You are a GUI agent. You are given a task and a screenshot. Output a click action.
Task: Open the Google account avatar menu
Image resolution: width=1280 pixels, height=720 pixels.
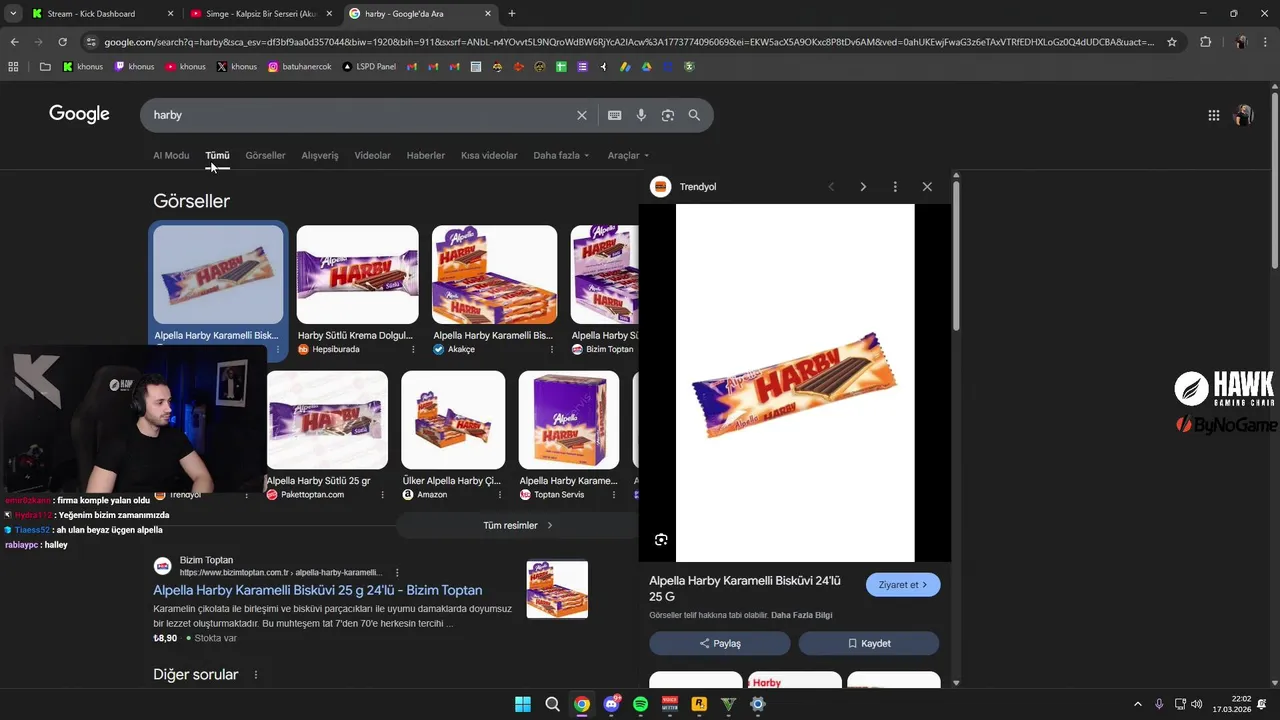[1244, 115]
